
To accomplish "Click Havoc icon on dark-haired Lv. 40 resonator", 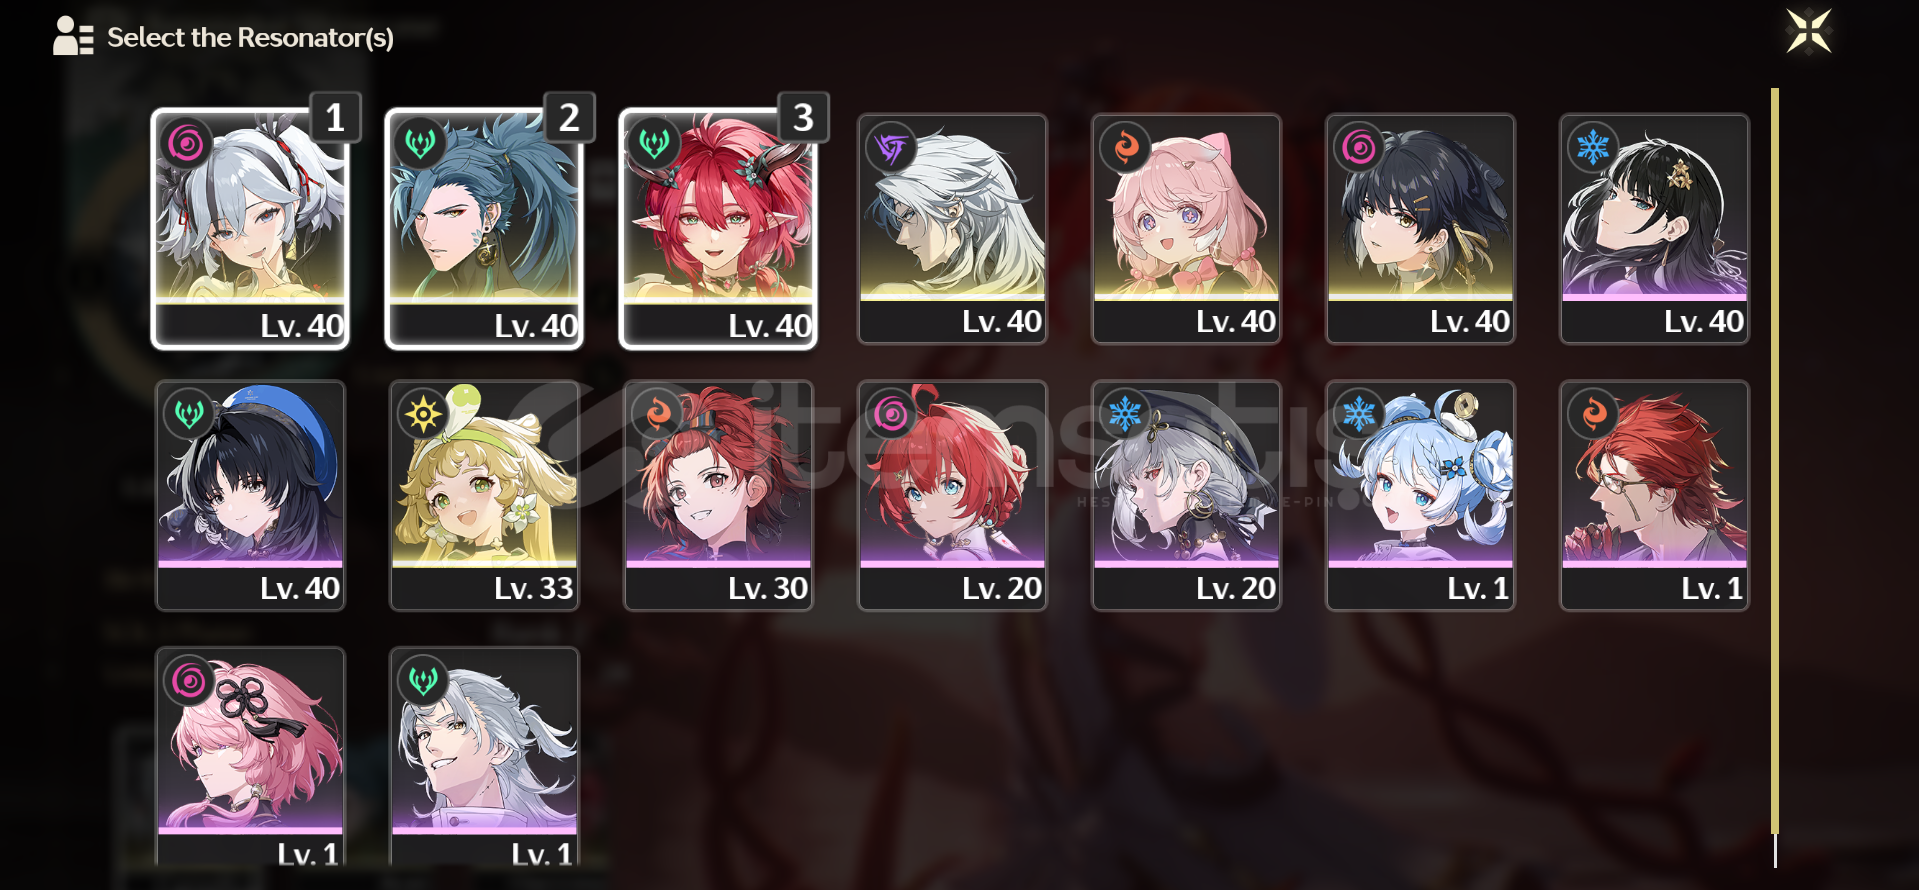I will coord(1358,148).
